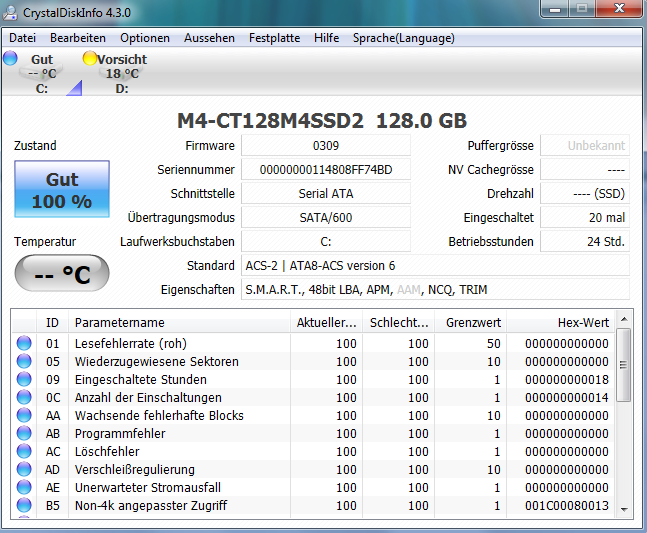Click the Eigenschaften features field

click(x=435, y=290)
